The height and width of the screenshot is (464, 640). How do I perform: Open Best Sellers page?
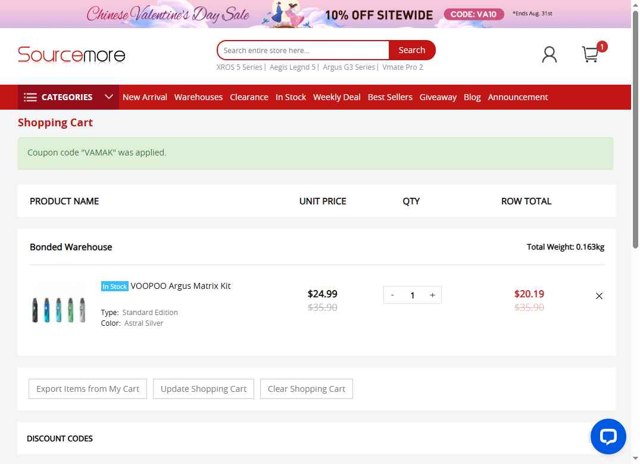click(390, 97)
